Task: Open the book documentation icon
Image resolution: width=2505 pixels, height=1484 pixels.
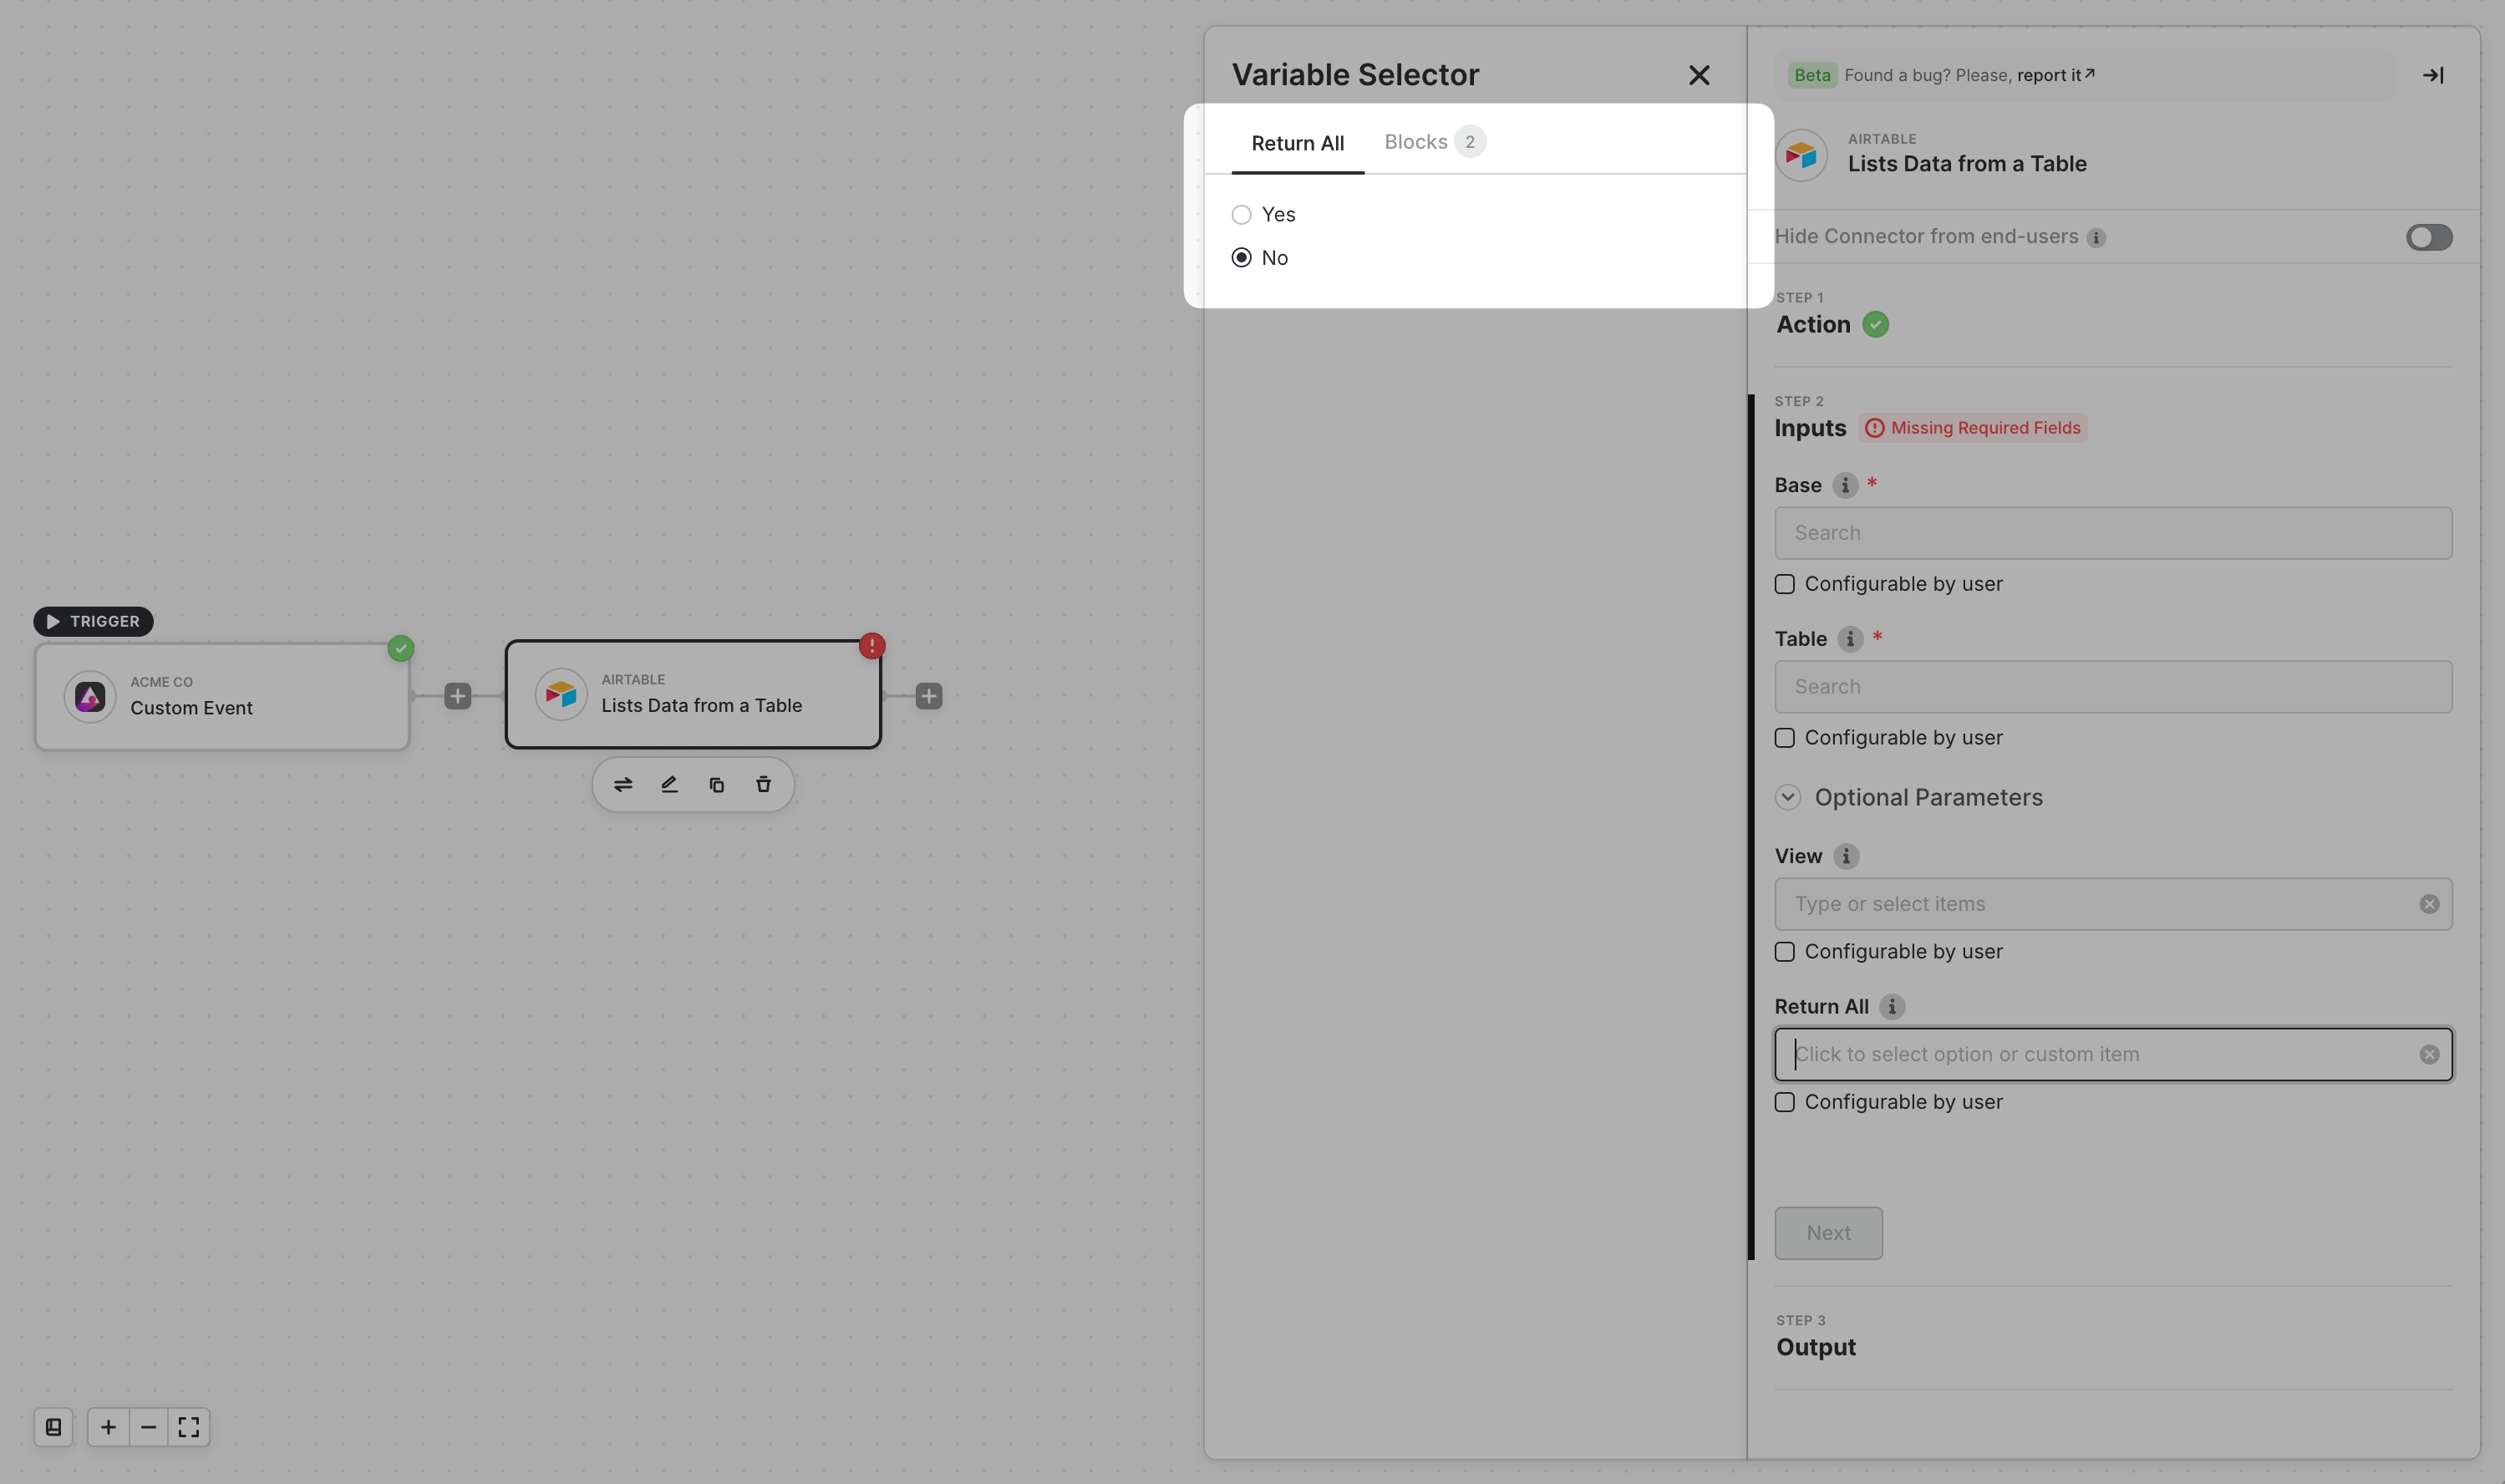Action: pyautogui.click(x=54, y=1427)
